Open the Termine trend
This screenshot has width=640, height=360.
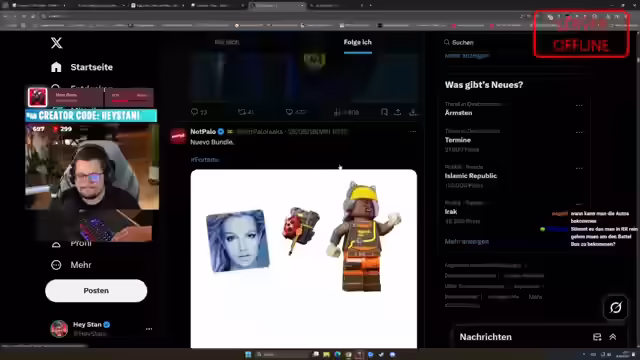coord(458,140)
